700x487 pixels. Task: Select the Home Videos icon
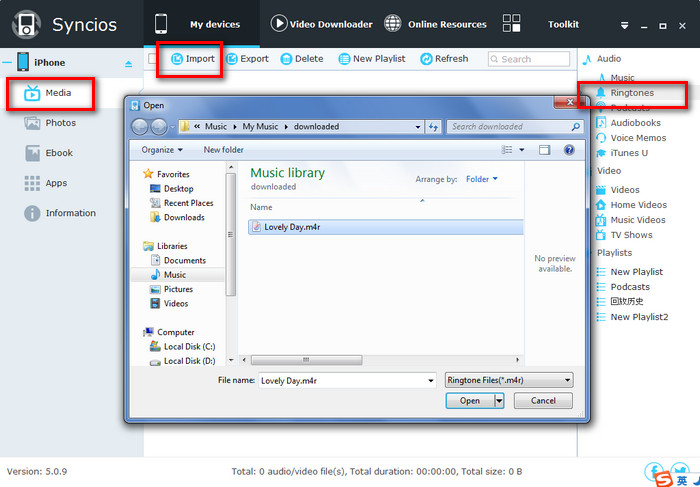click(x=601, y=205)
